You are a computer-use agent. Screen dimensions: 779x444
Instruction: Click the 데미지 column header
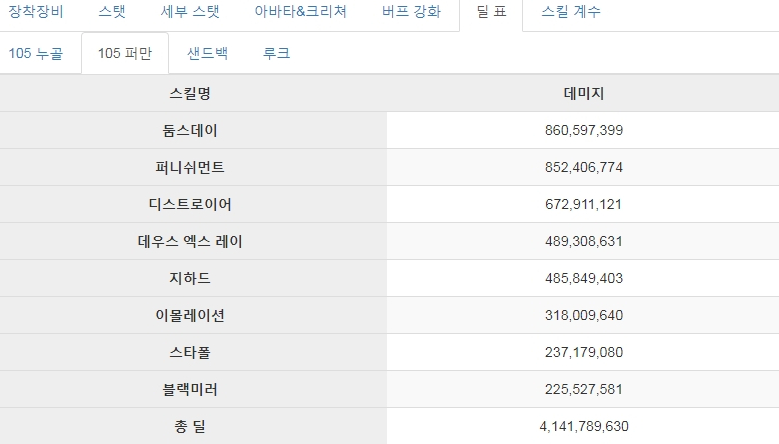[583, 93]
